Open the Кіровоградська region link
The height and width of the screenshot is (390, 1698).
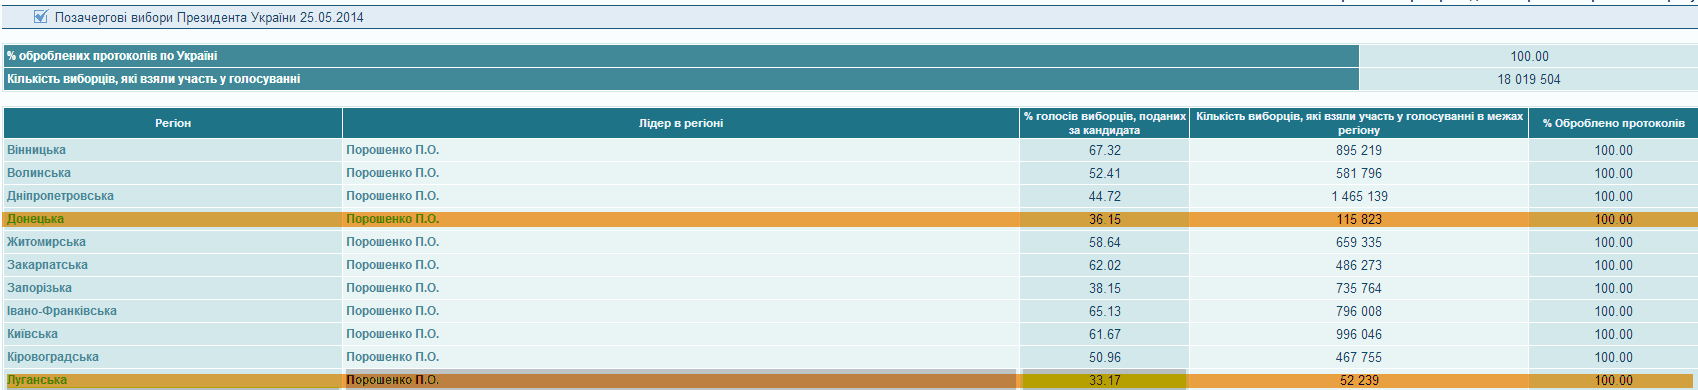point(53,357)
